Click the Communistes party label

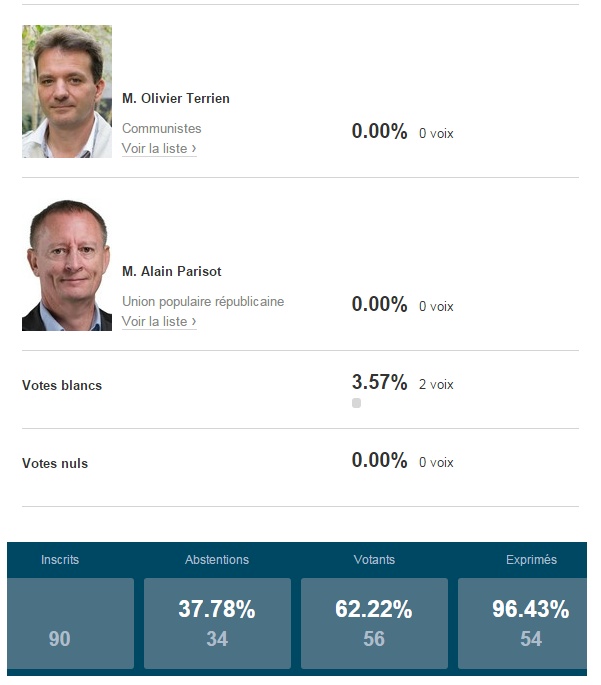pyautogui.click(x=162, y=128)
